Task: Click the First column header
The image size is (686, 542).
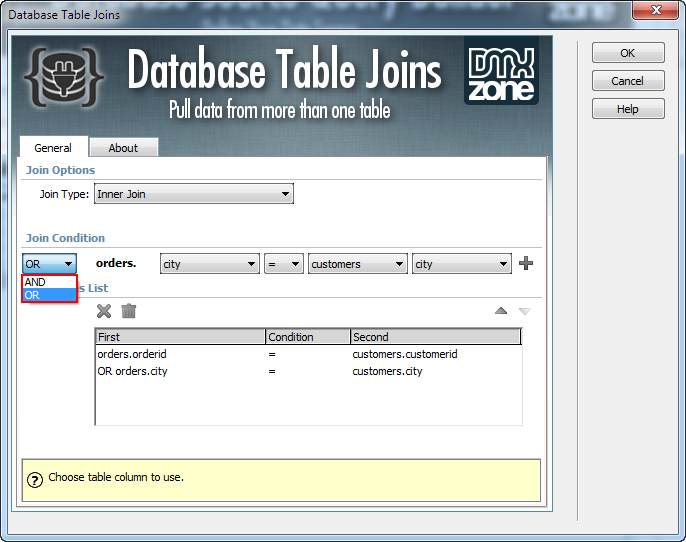Action: pyautogui.click(x=180, y=337)
